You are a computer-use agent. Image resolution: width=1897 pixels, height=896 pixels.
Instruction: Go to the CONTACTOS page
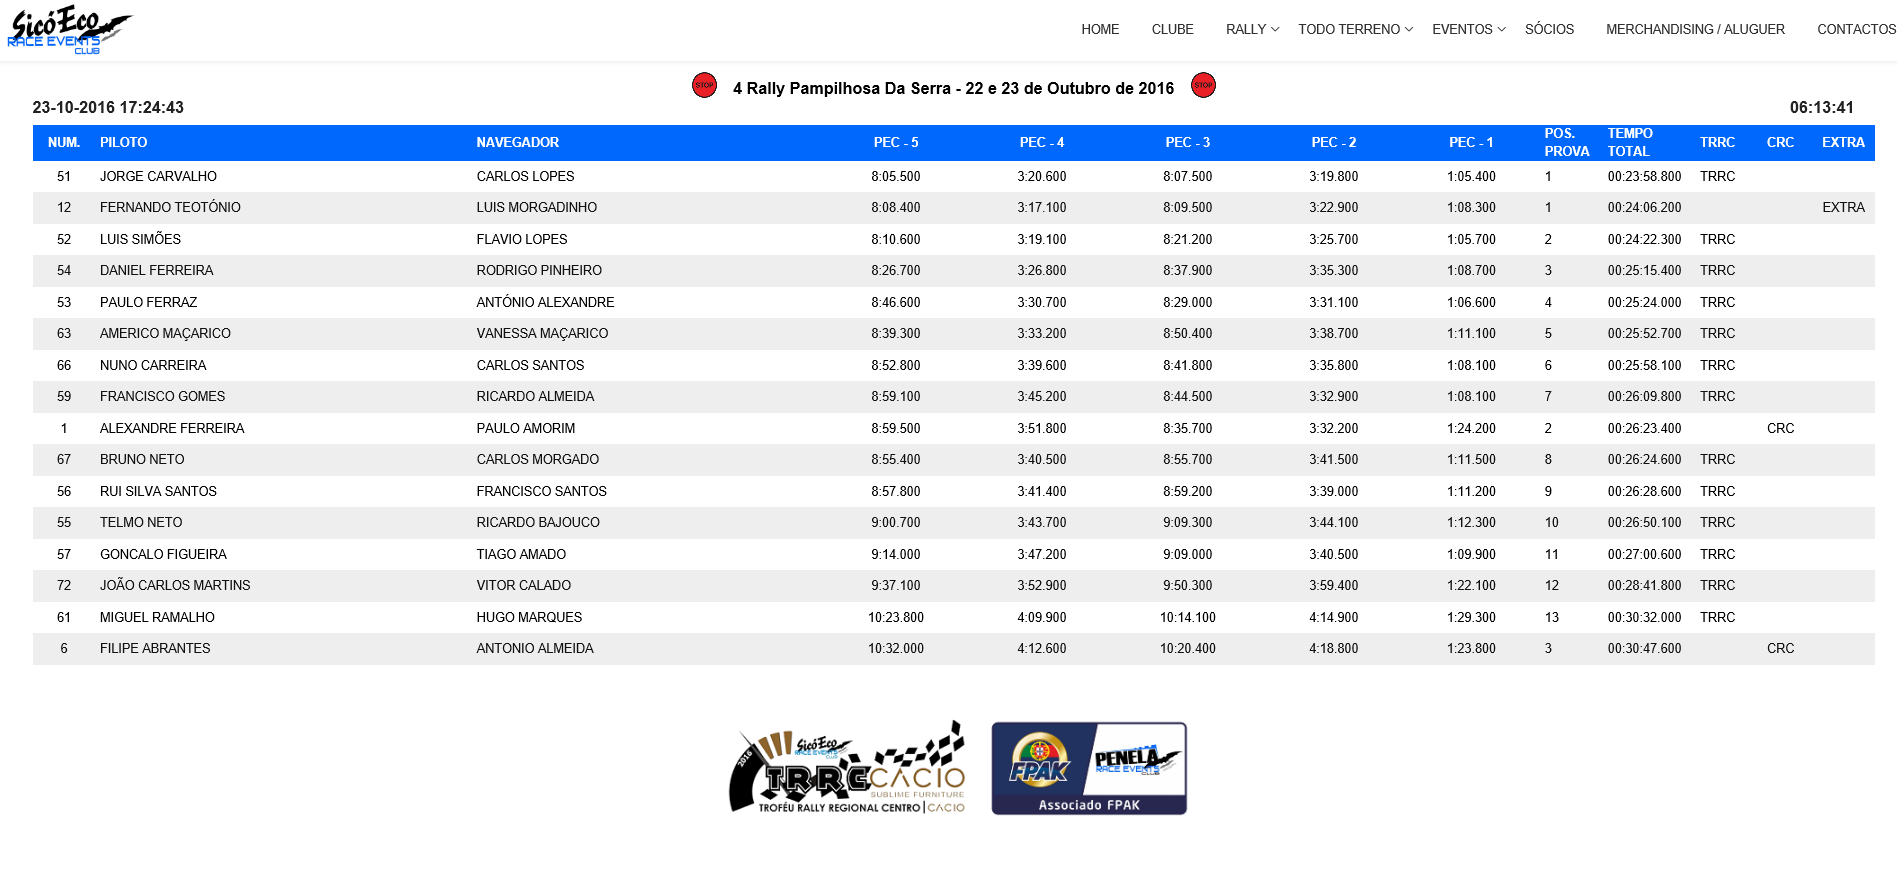click(x=1855, y=30)
